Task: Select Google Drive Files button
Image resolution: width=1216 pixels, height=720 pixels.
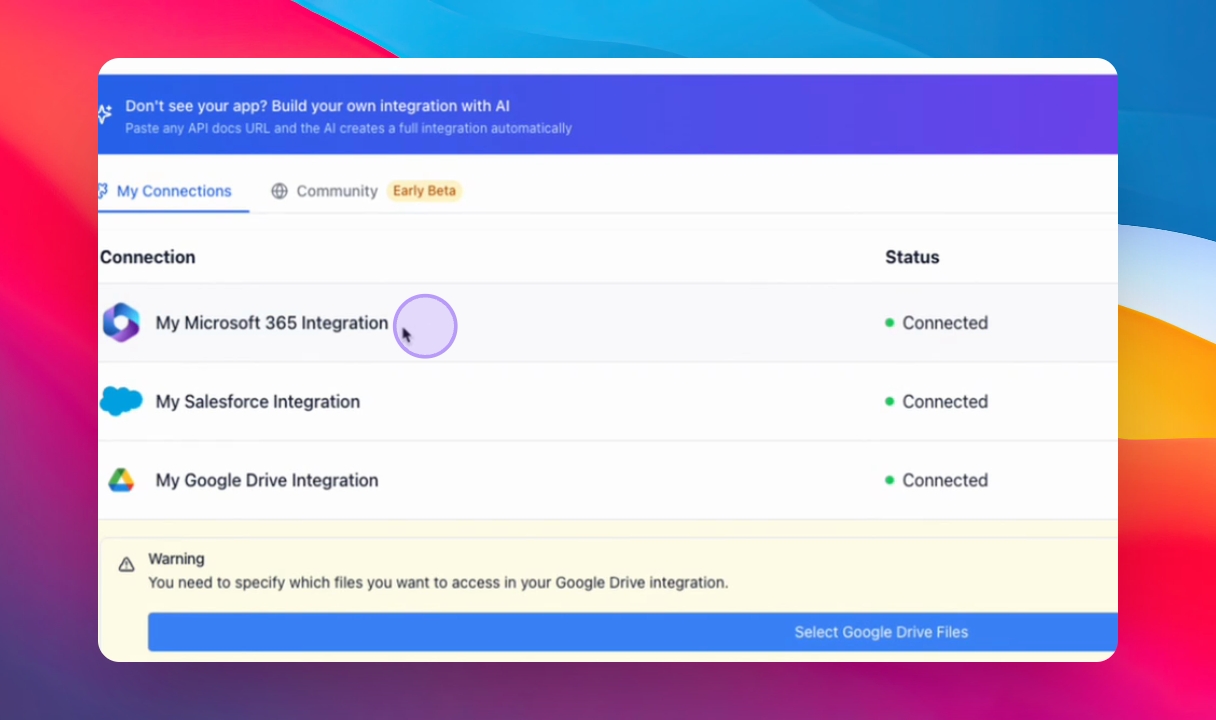Action: click(x=633, y=632)
